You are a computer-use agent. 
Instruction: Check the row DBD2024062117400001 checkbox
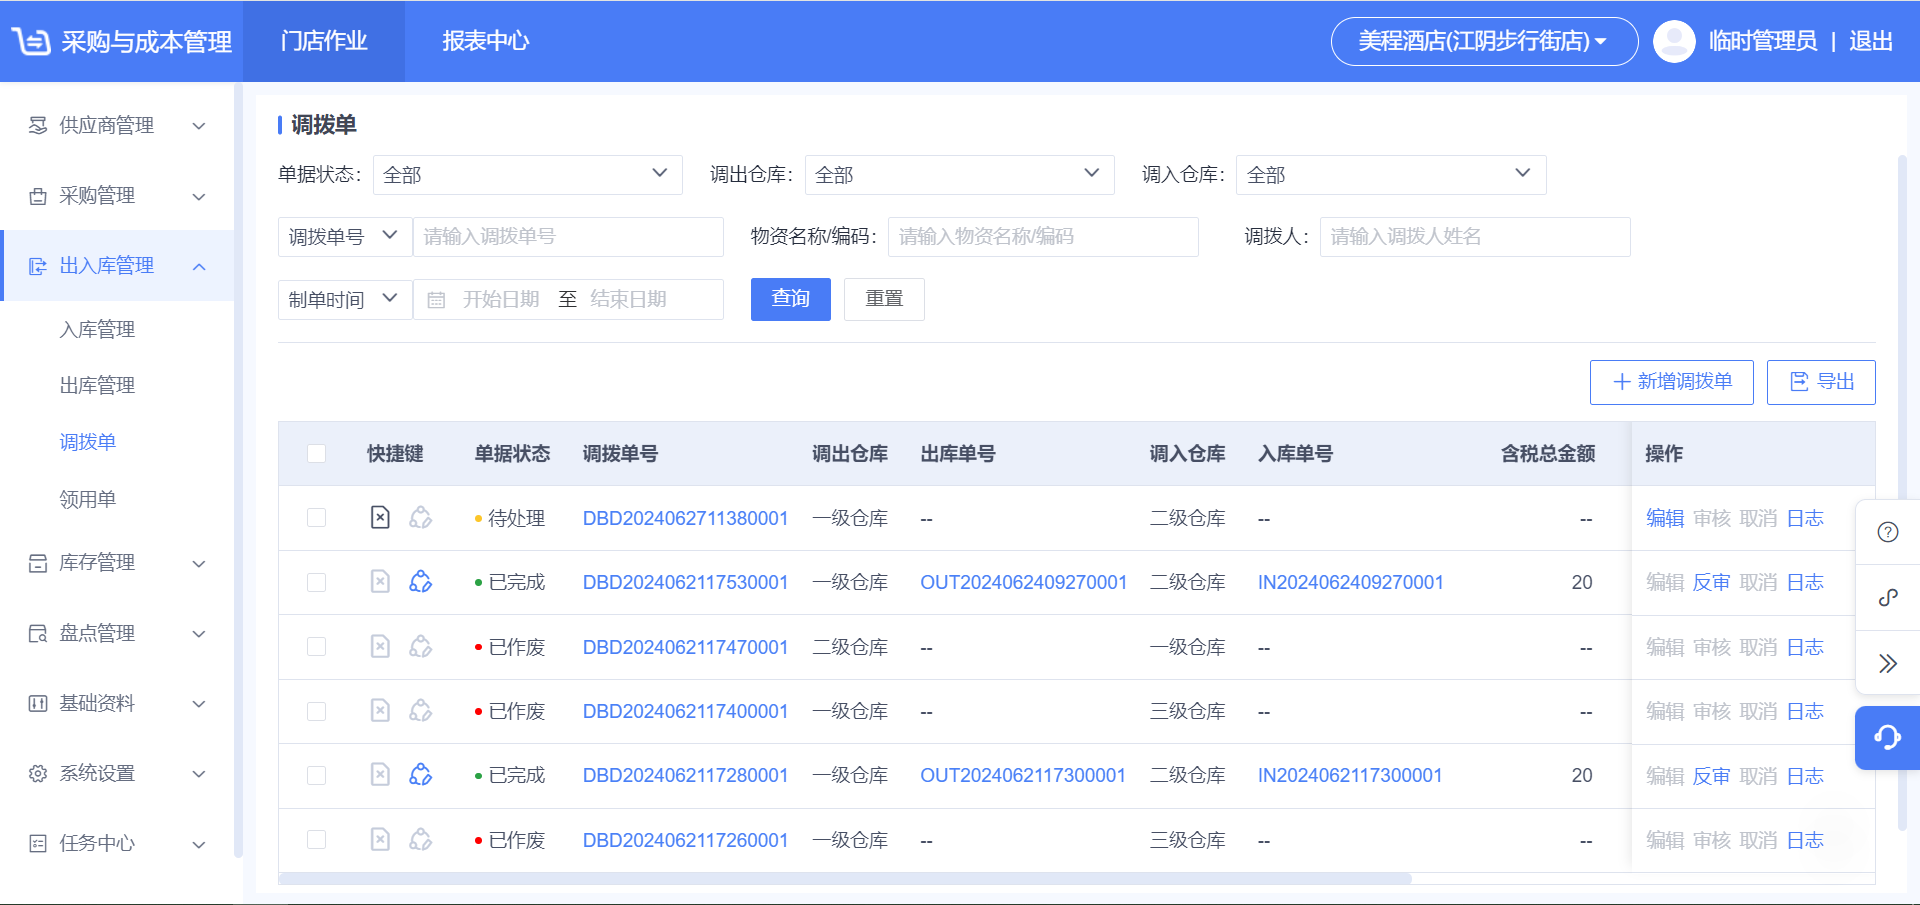tap(317, 711)
